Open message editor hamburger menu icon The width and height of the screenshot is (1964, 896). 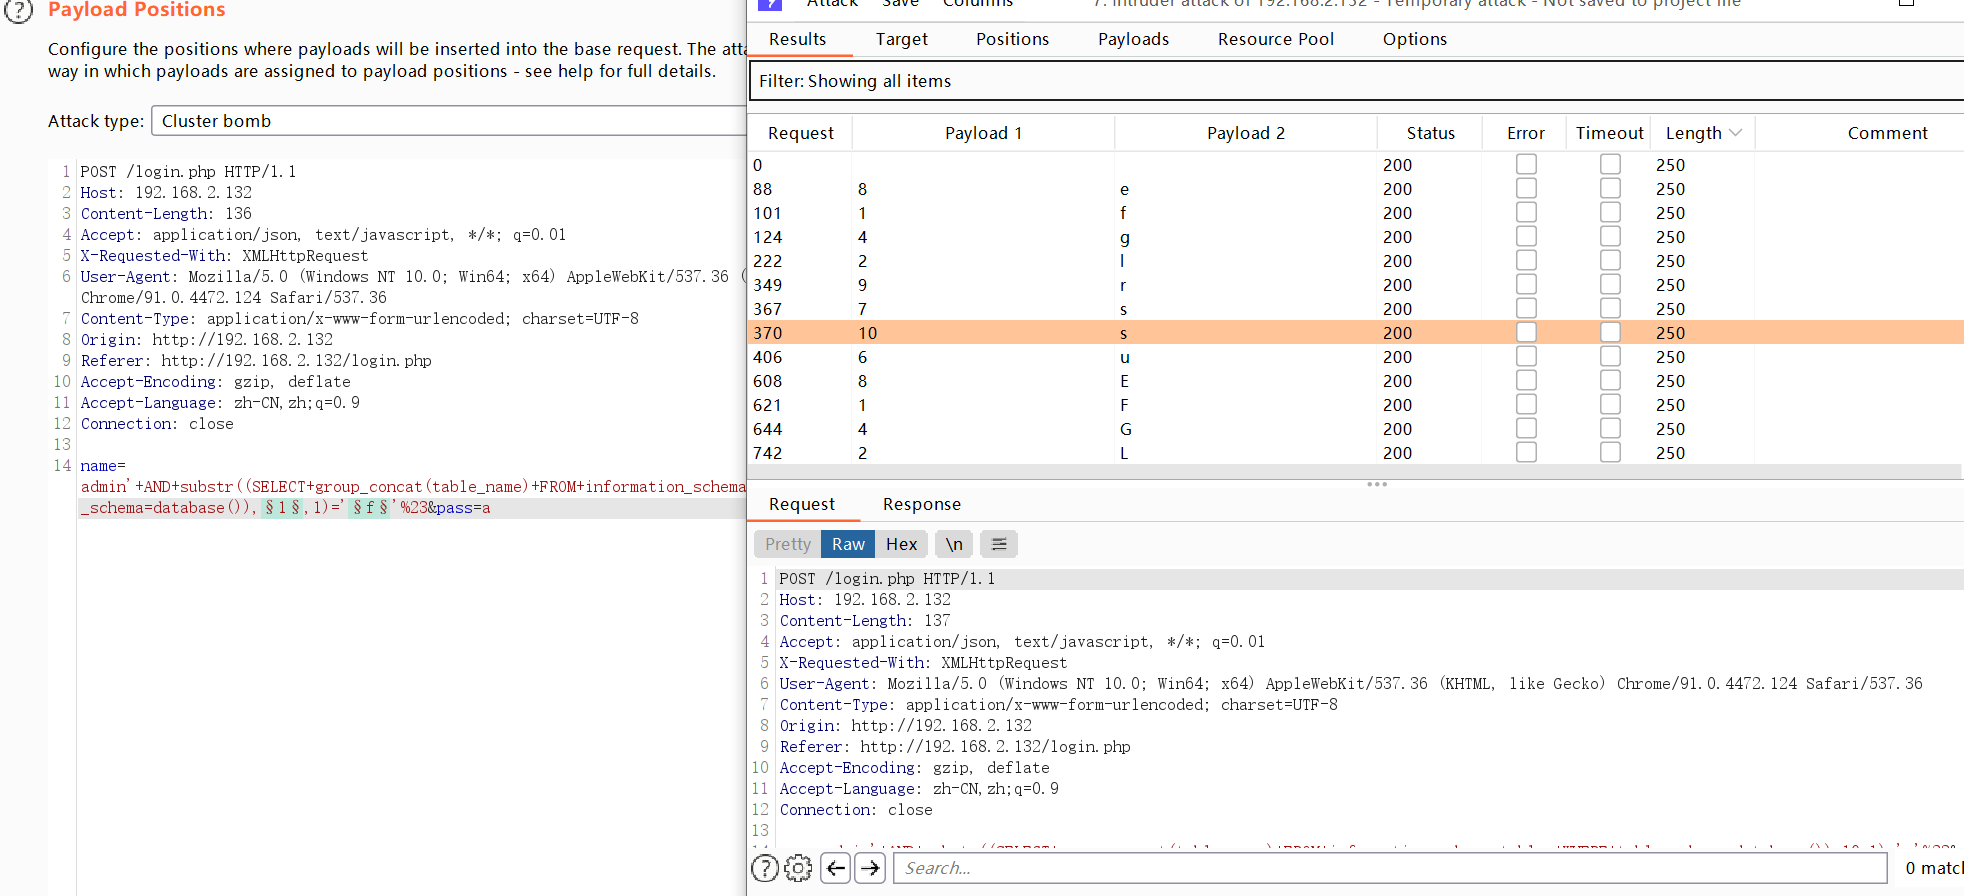point(999,544)
